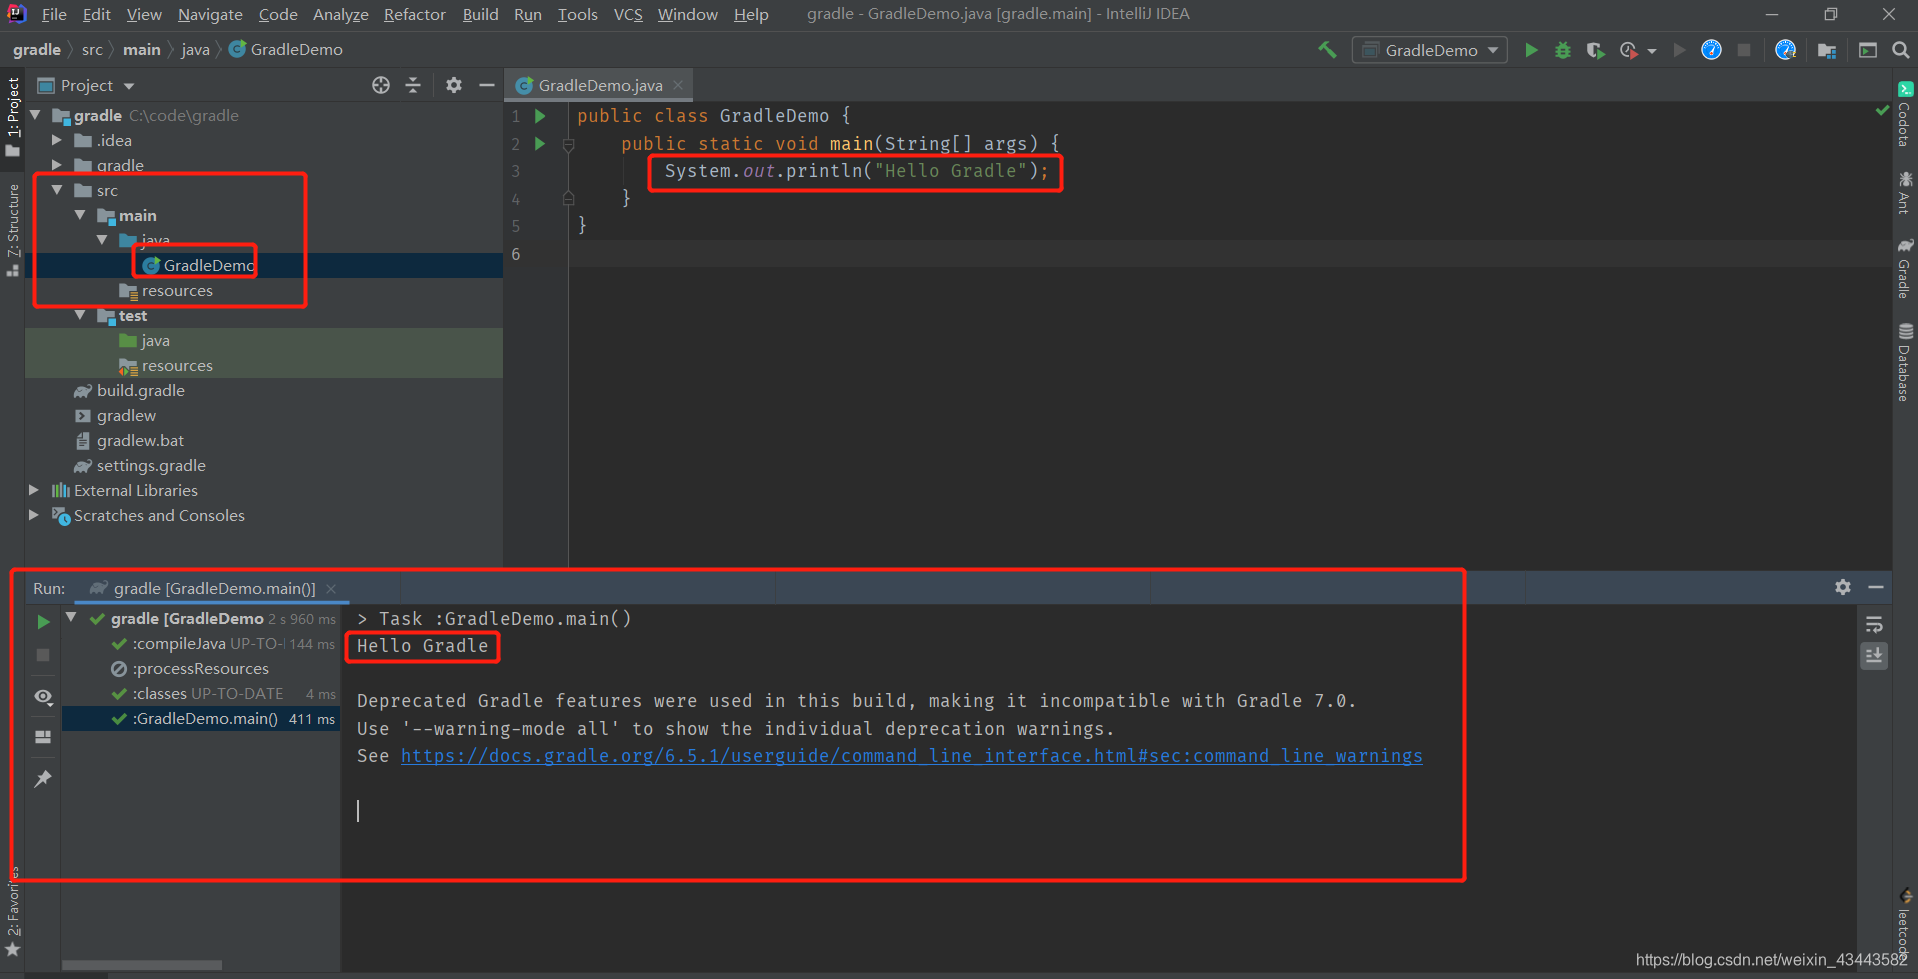Open Project Structure icon in toolbar
1918x979 pixels.
click(x=1827, y=50)
